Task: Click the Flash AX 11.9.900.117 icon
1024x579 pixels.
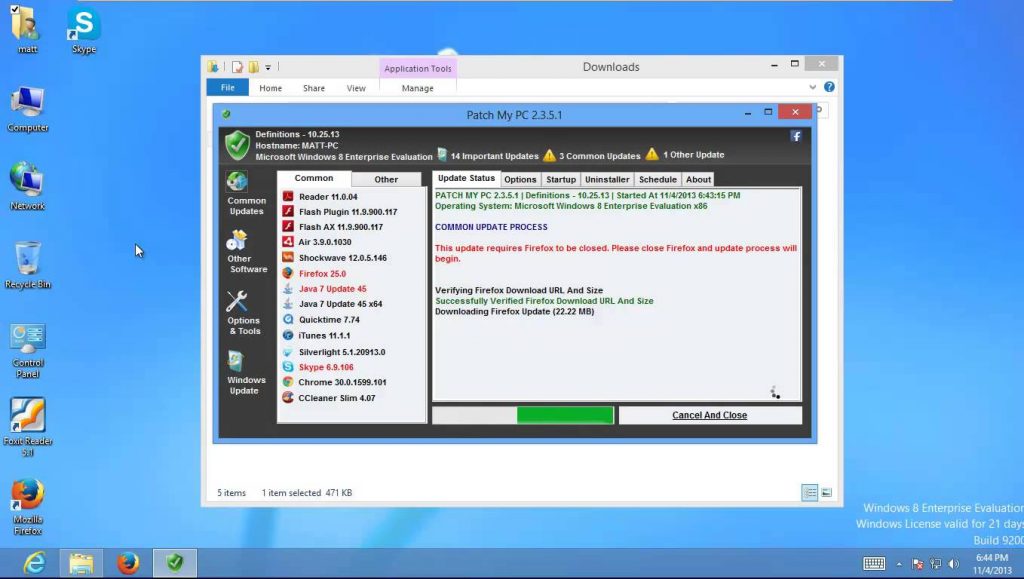Action: [288, 226]
